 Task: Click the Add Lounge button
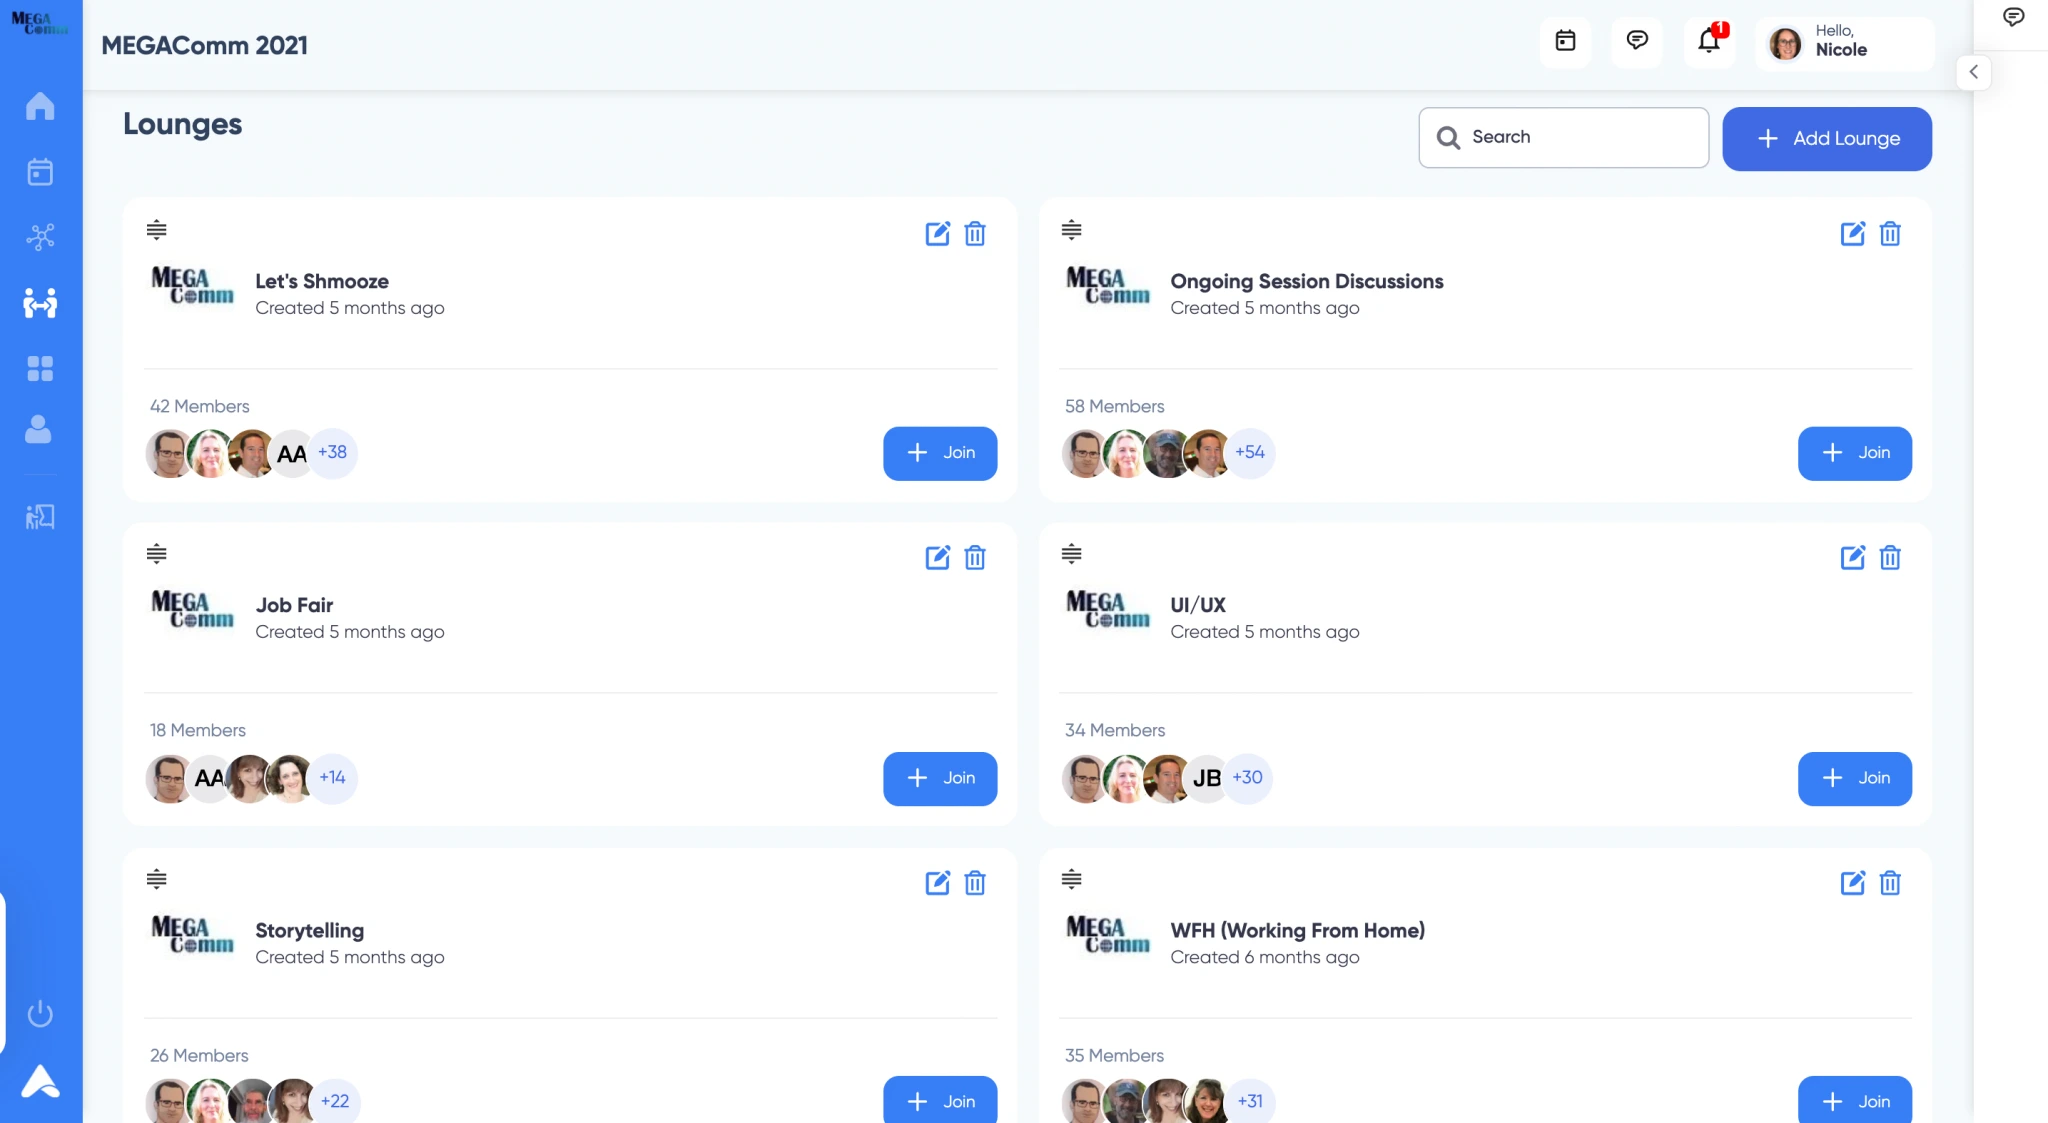tap(1826, 139)
